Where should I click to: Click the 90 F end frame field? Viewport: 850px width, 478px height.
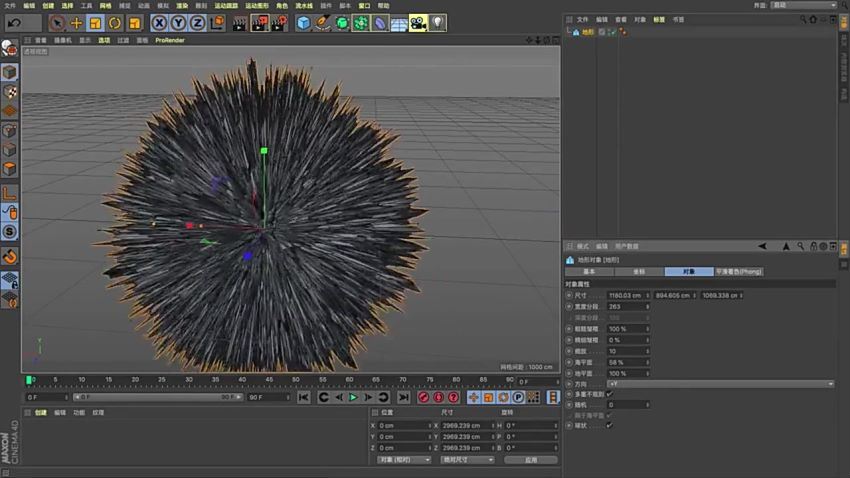269,397
